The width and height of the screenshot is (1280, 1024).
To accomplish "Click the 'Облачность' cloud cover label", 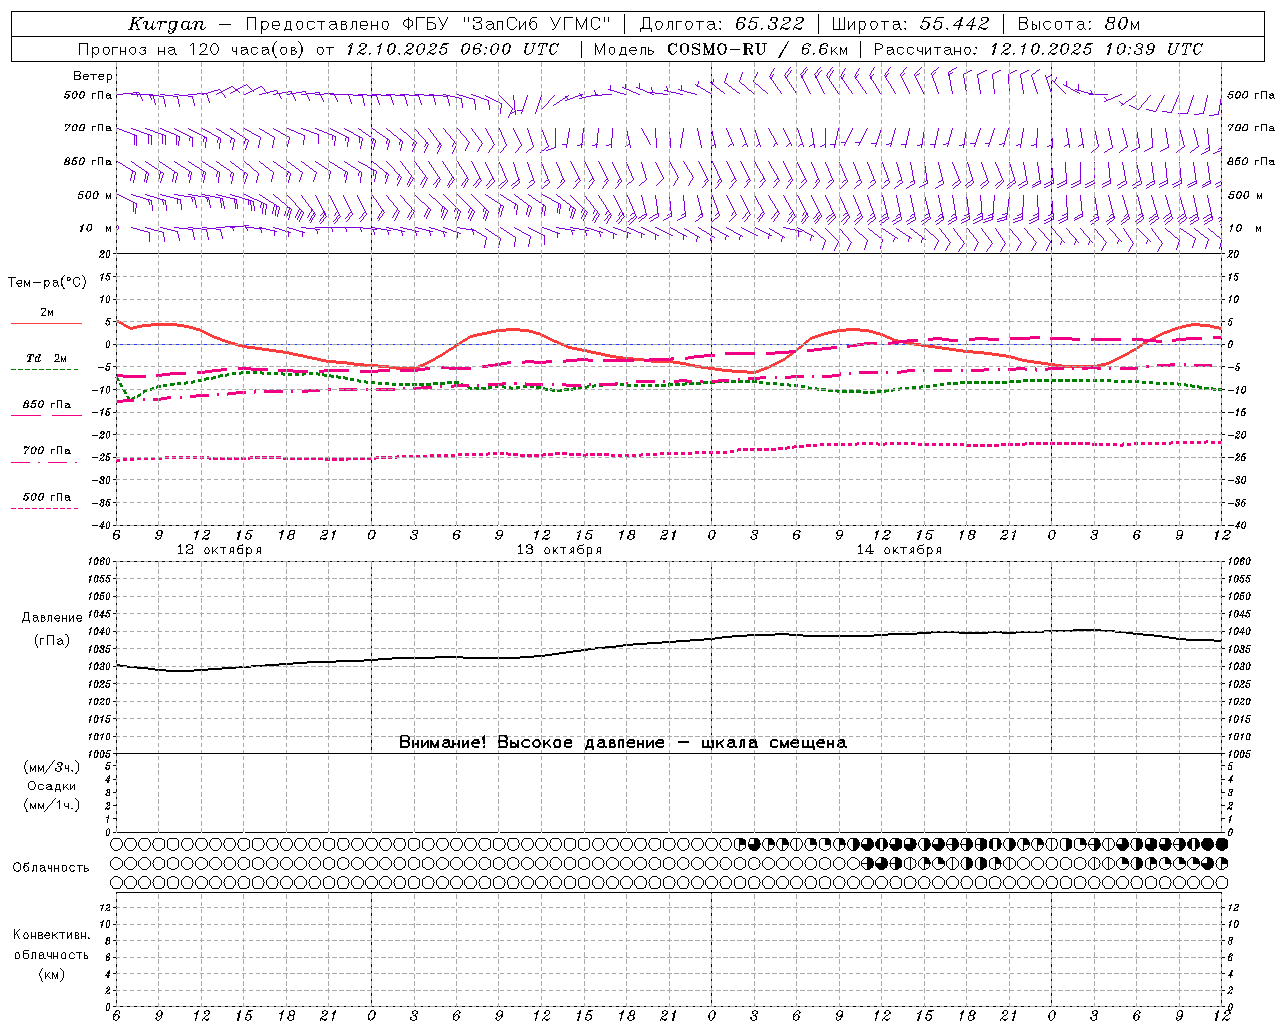I will 51,868.
